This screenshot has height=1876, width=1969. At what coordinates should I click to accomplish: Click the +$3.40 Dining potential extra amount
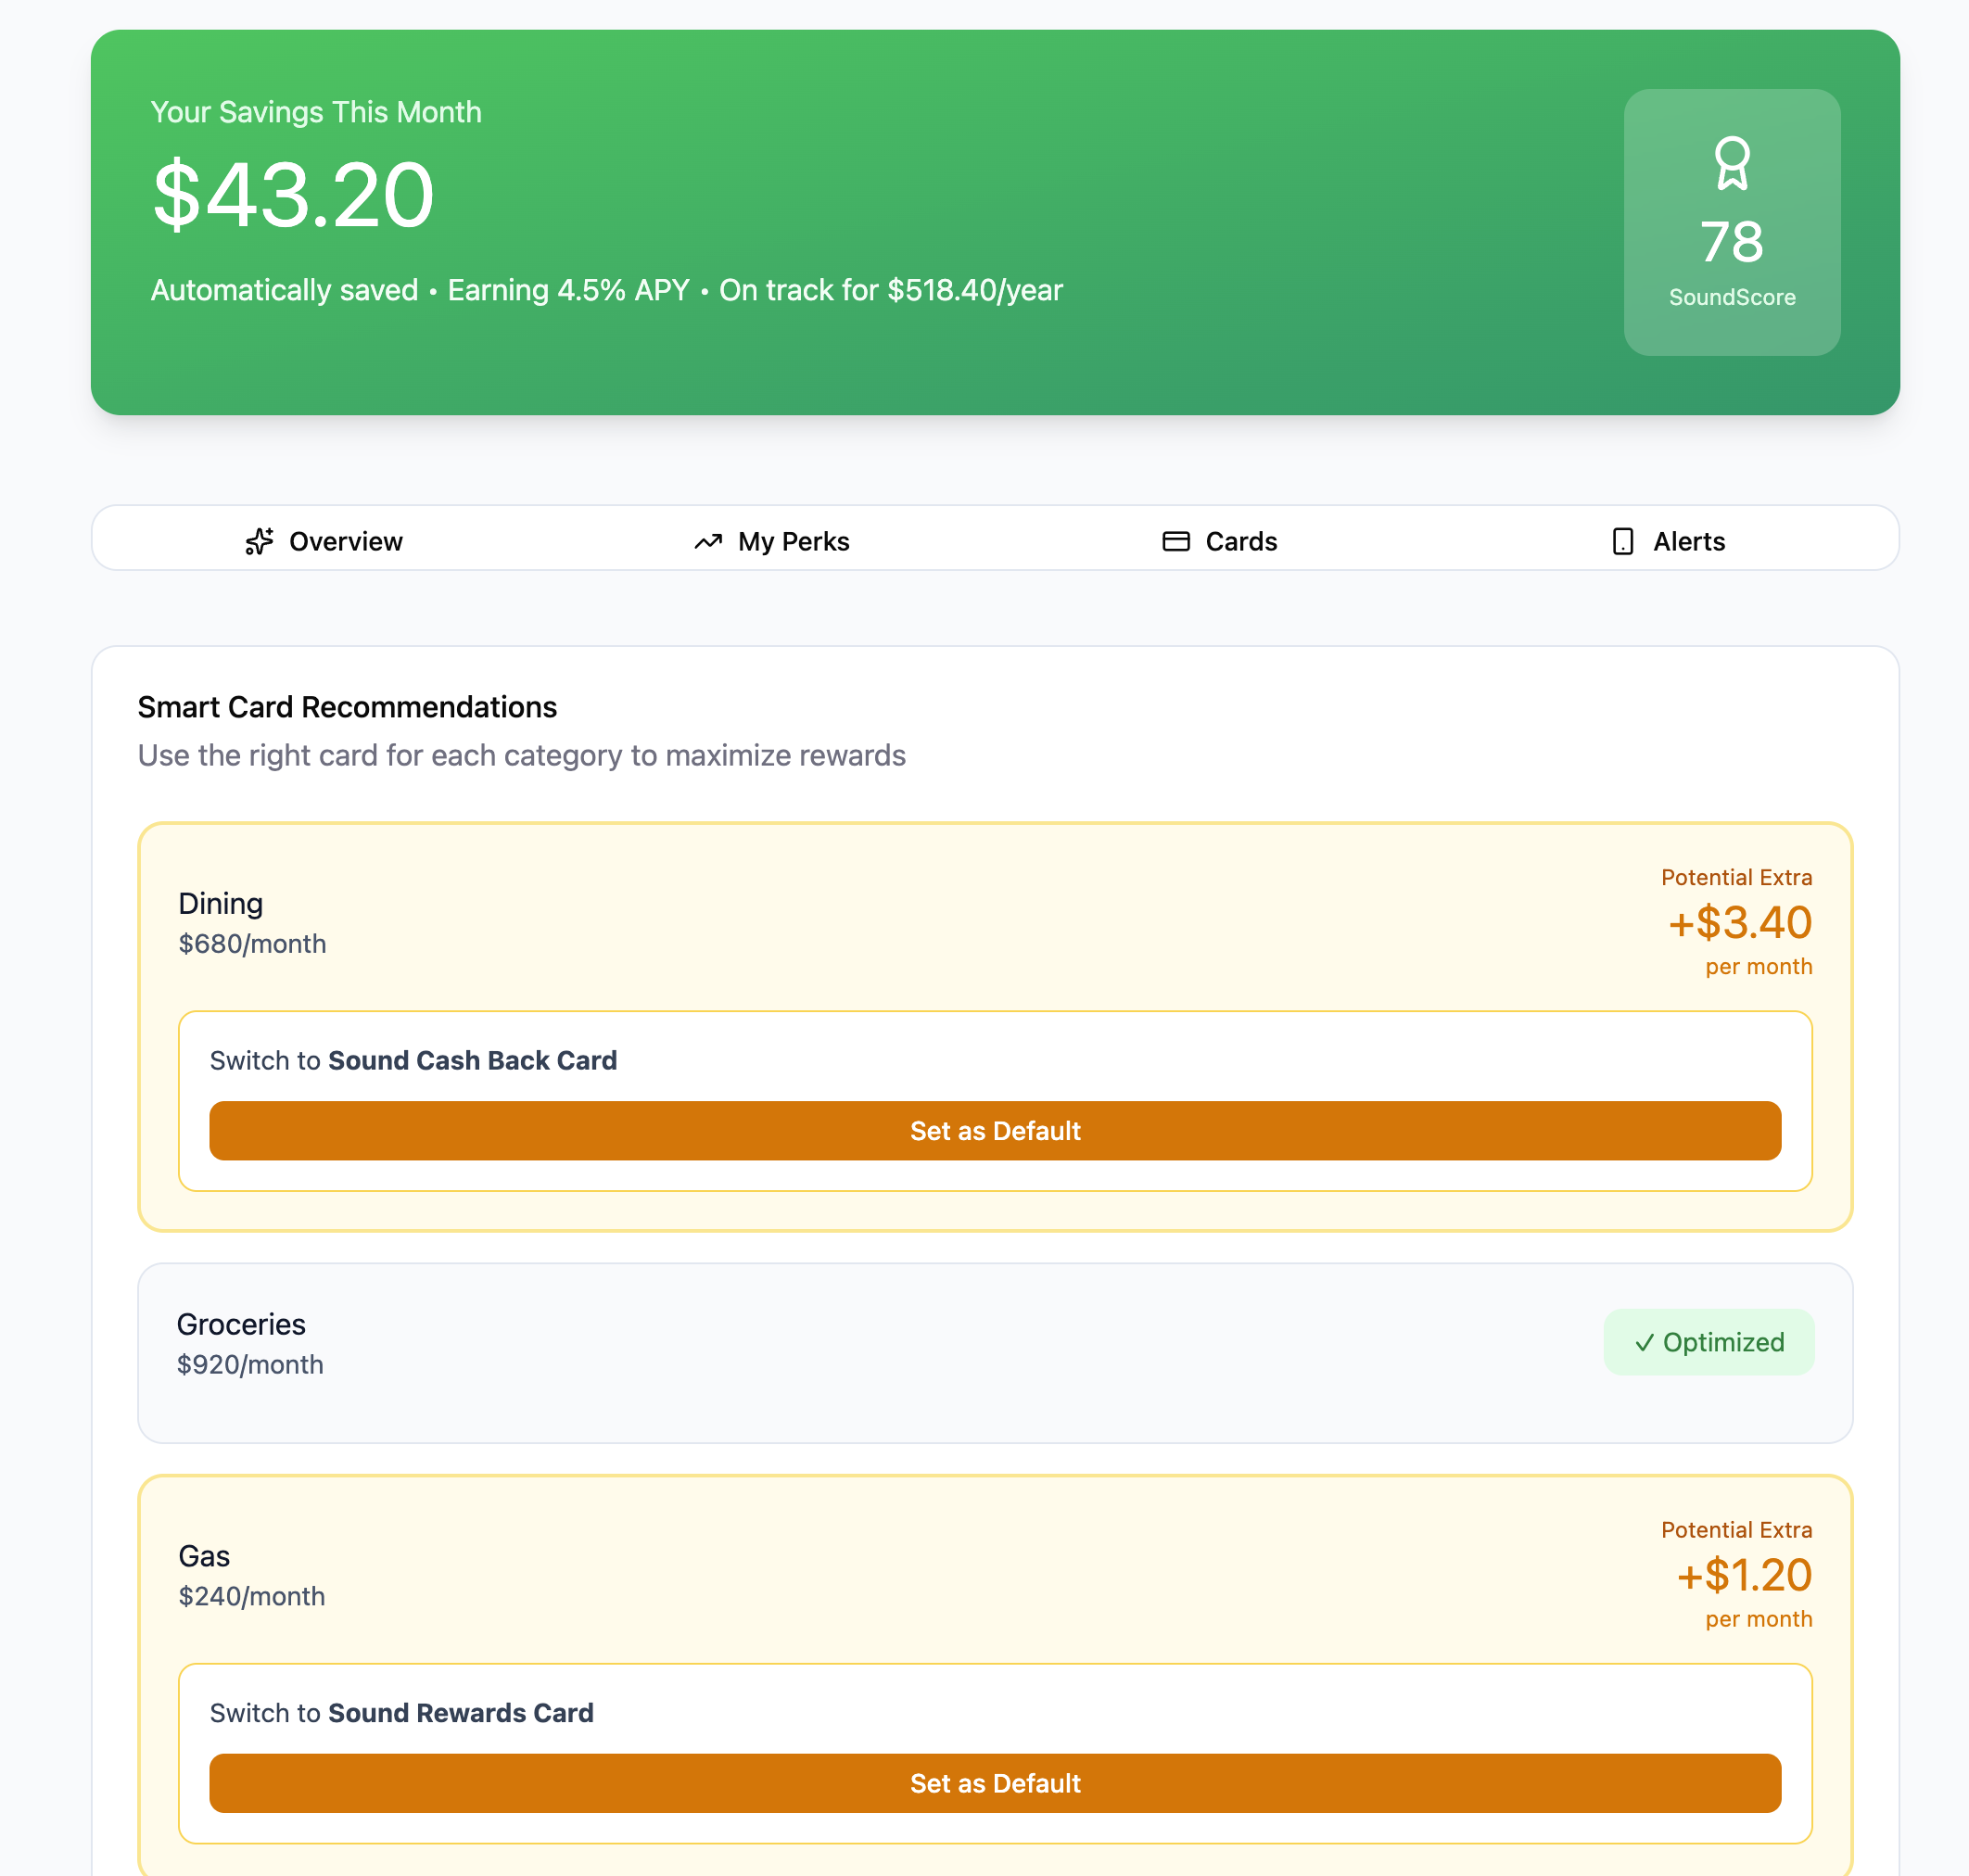(x=1739, y=922)
